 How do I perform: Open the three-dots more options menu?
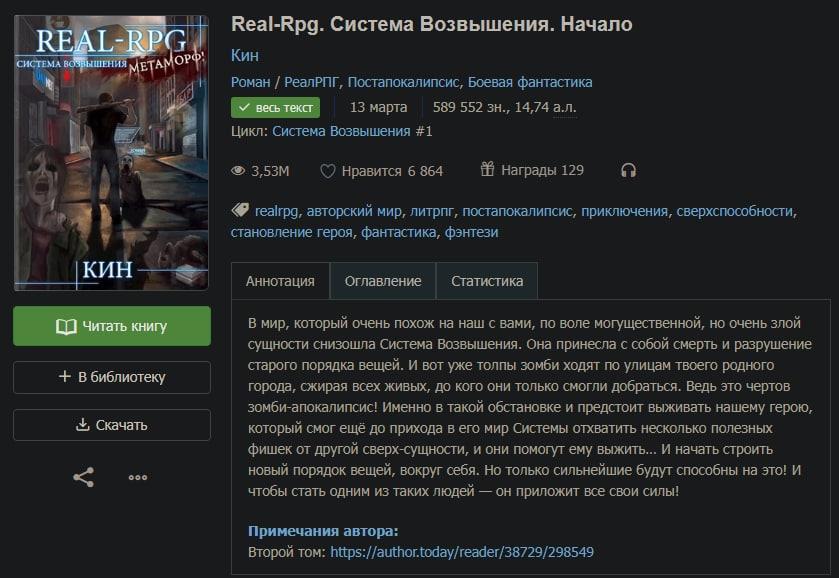(138, 477)
